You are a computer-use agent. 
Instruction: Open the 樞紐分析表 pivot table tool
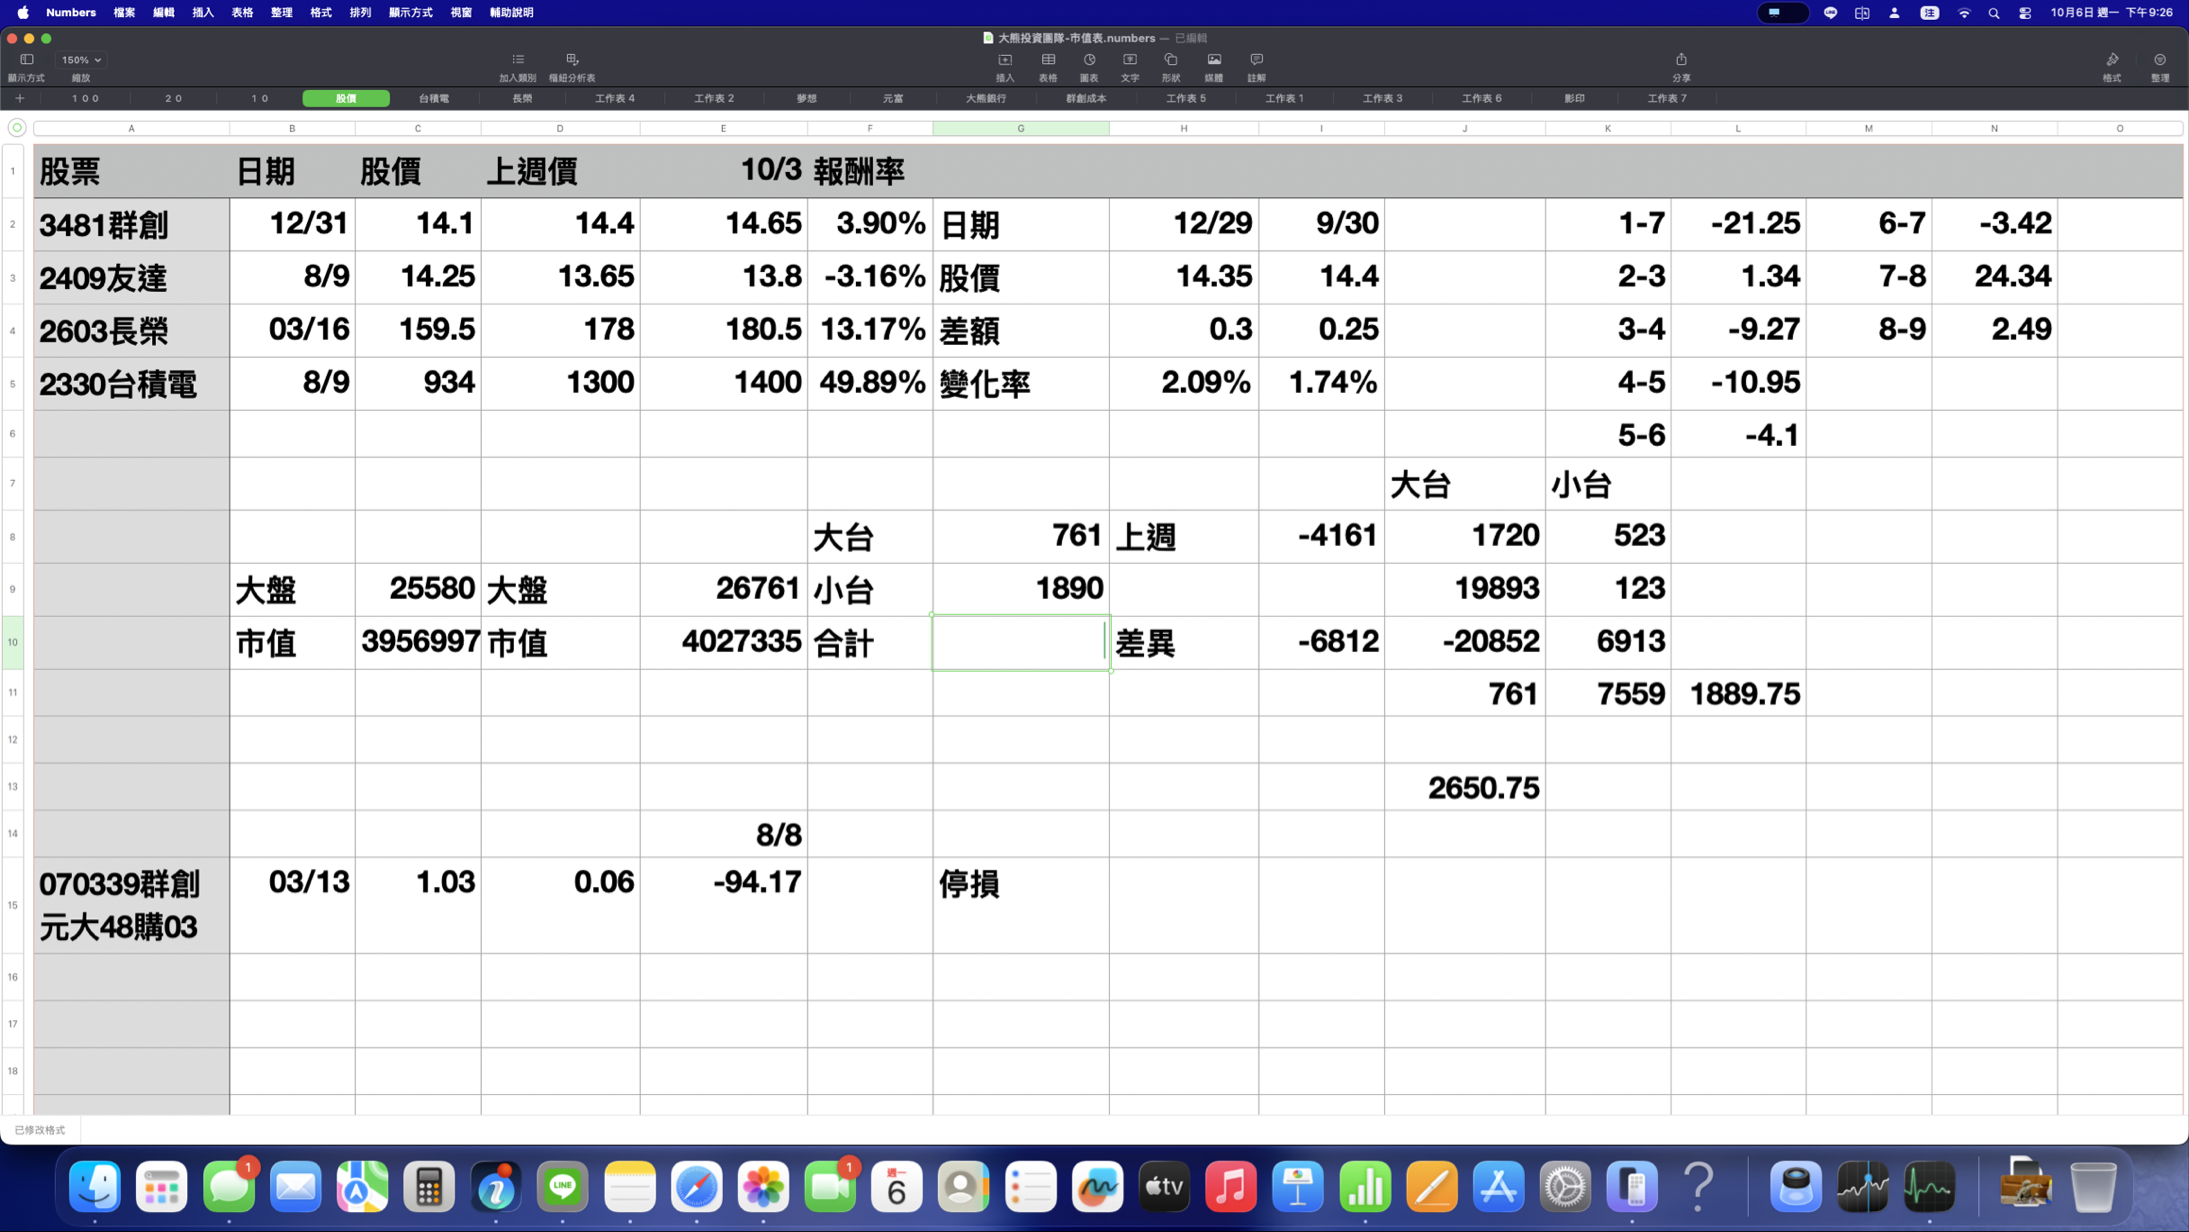572,60
